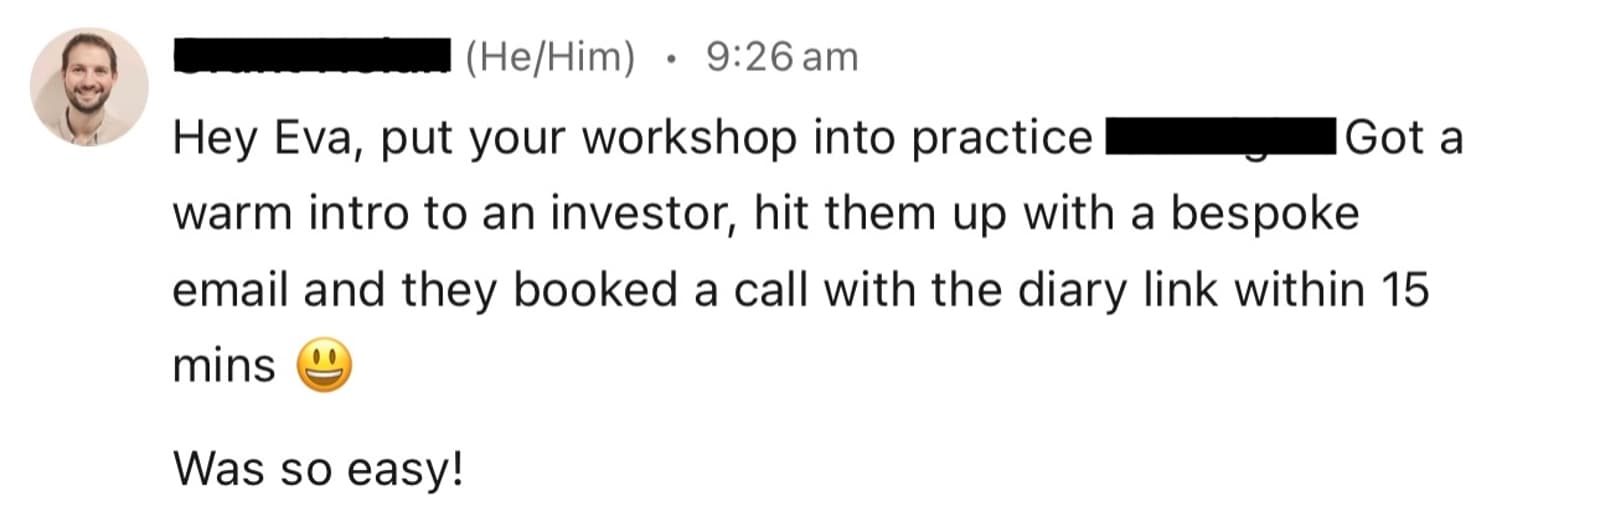Click the blacked-out block after "practice"
This screenshot has height=522, width=1600.
click(1221, 137)
